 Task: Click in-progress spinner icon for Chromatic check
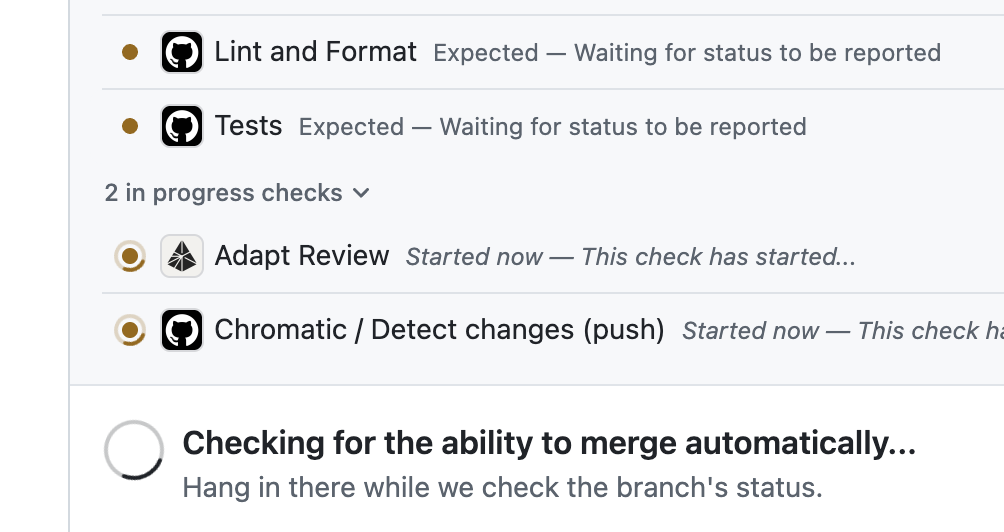[130, 330]
